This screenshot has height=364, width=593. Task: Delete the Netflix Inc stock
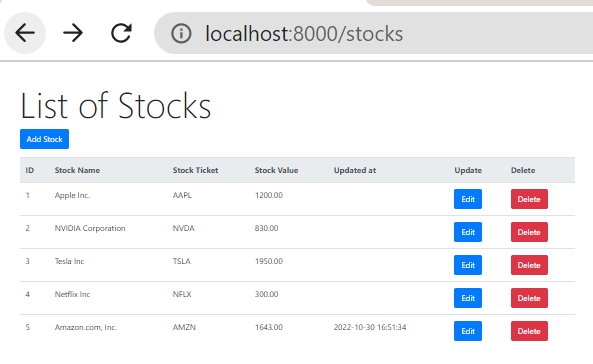[x=529, y=298]
